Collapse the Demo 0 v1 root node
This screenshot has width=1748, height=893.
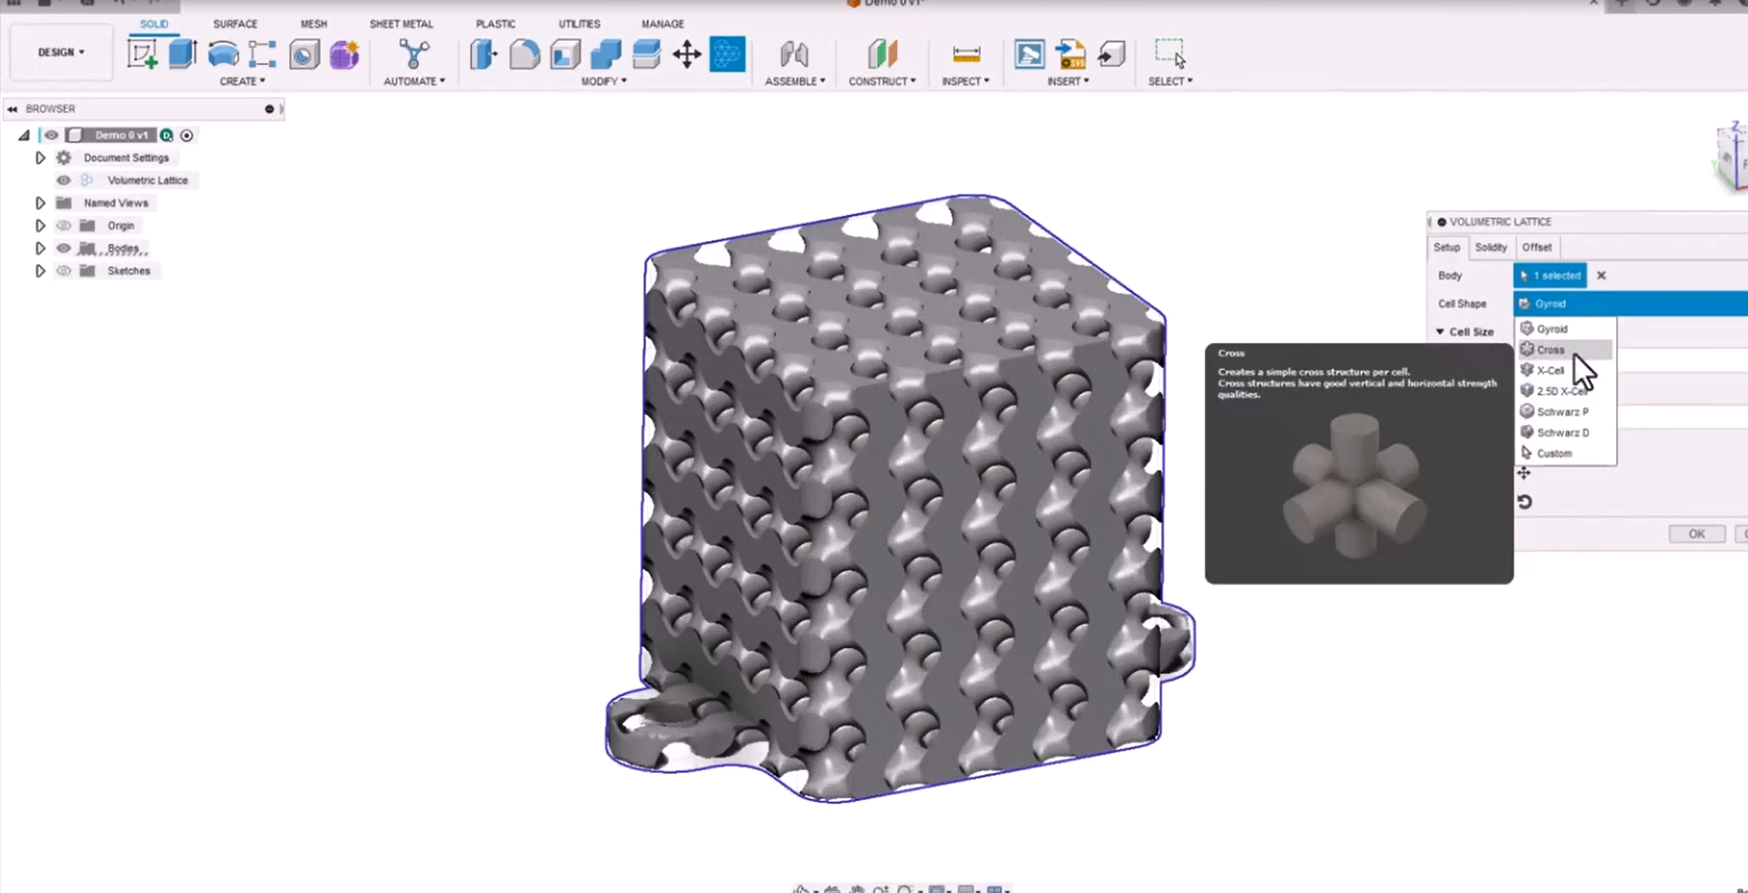pos(24,135)
